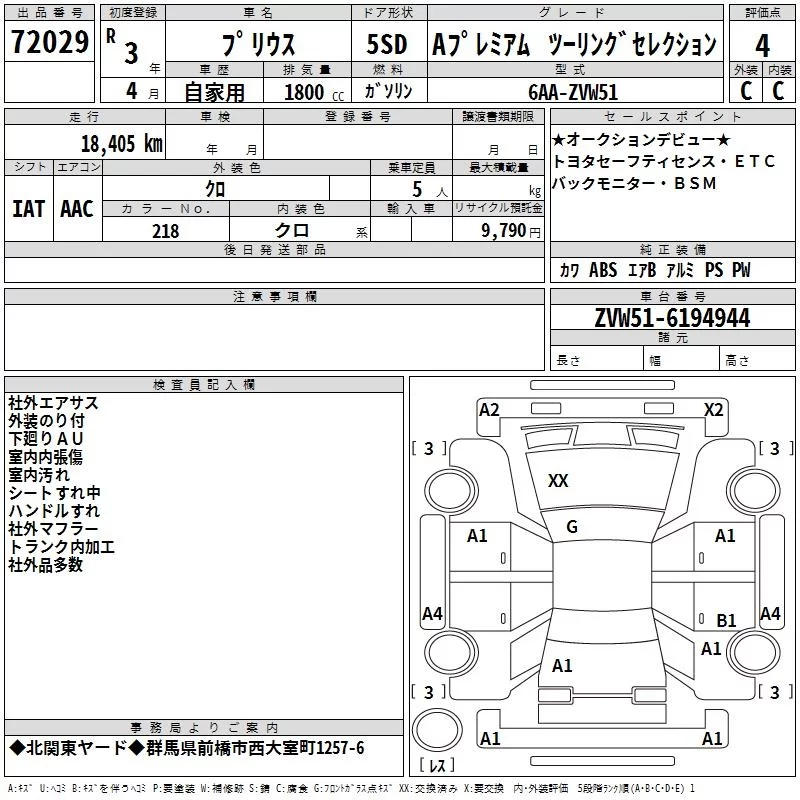Viewport: 800px width, 800px height.
Task: Click the overall grade score 4
Action: pos(762,45)
